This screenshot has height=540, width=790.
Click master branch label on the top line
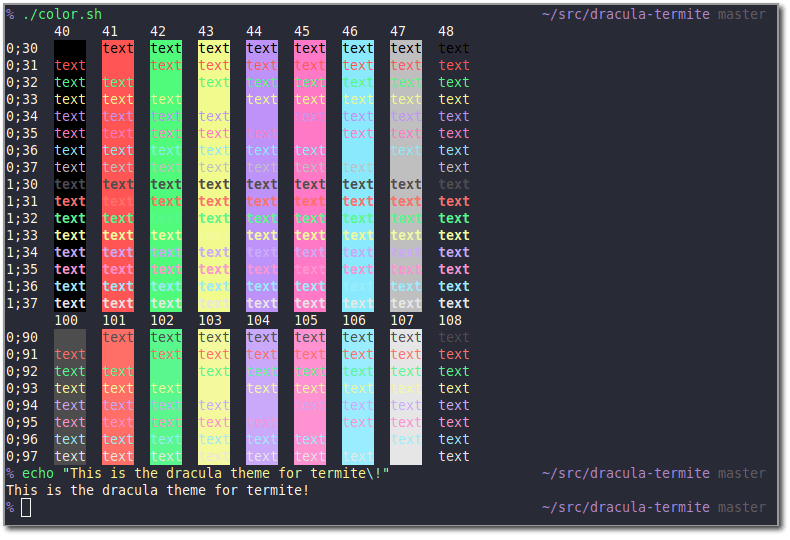point(742,14)
